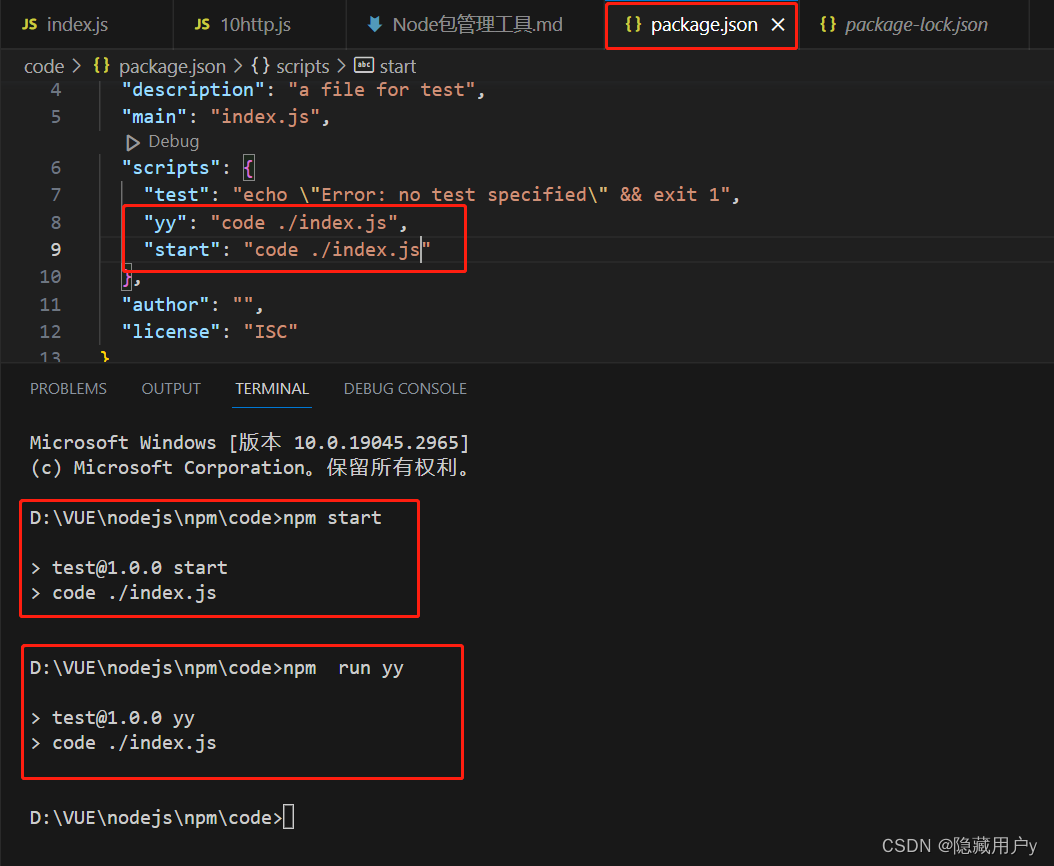Click the "description" key on line 4
This screenshot has width=1054, height=866.
193,90
